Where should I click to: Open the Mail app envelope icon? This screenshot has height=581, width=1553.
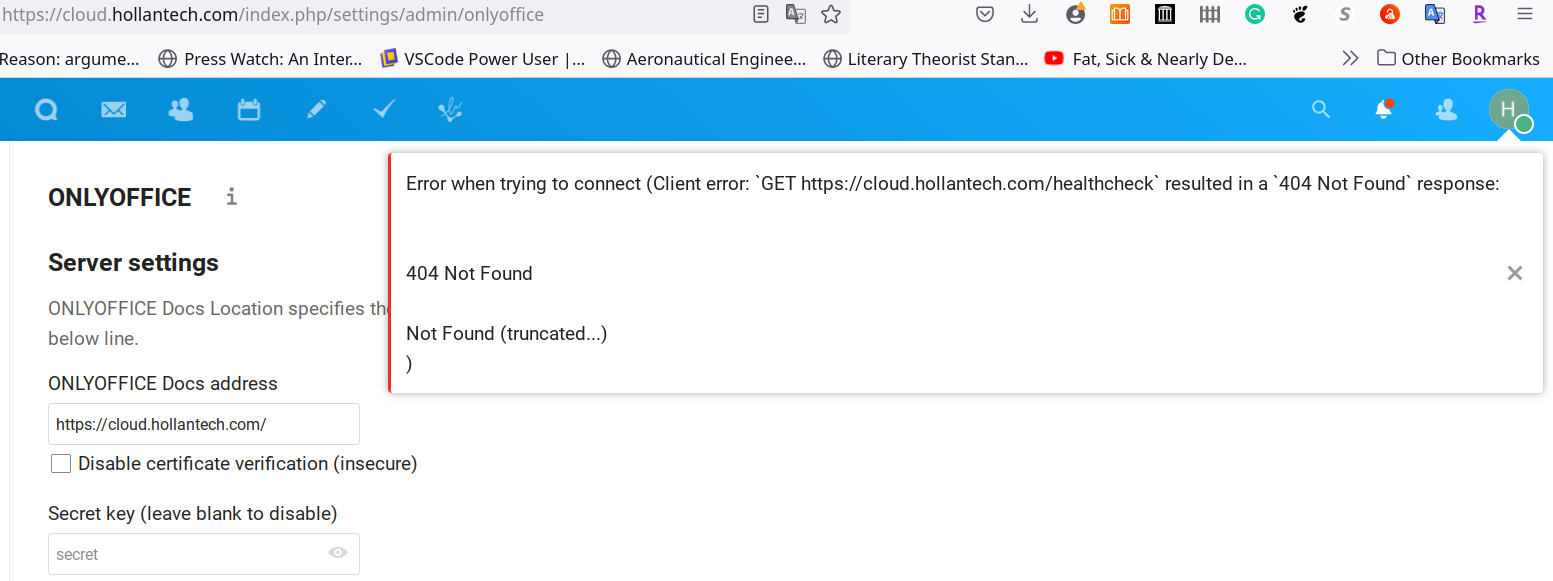pos(114,110)
